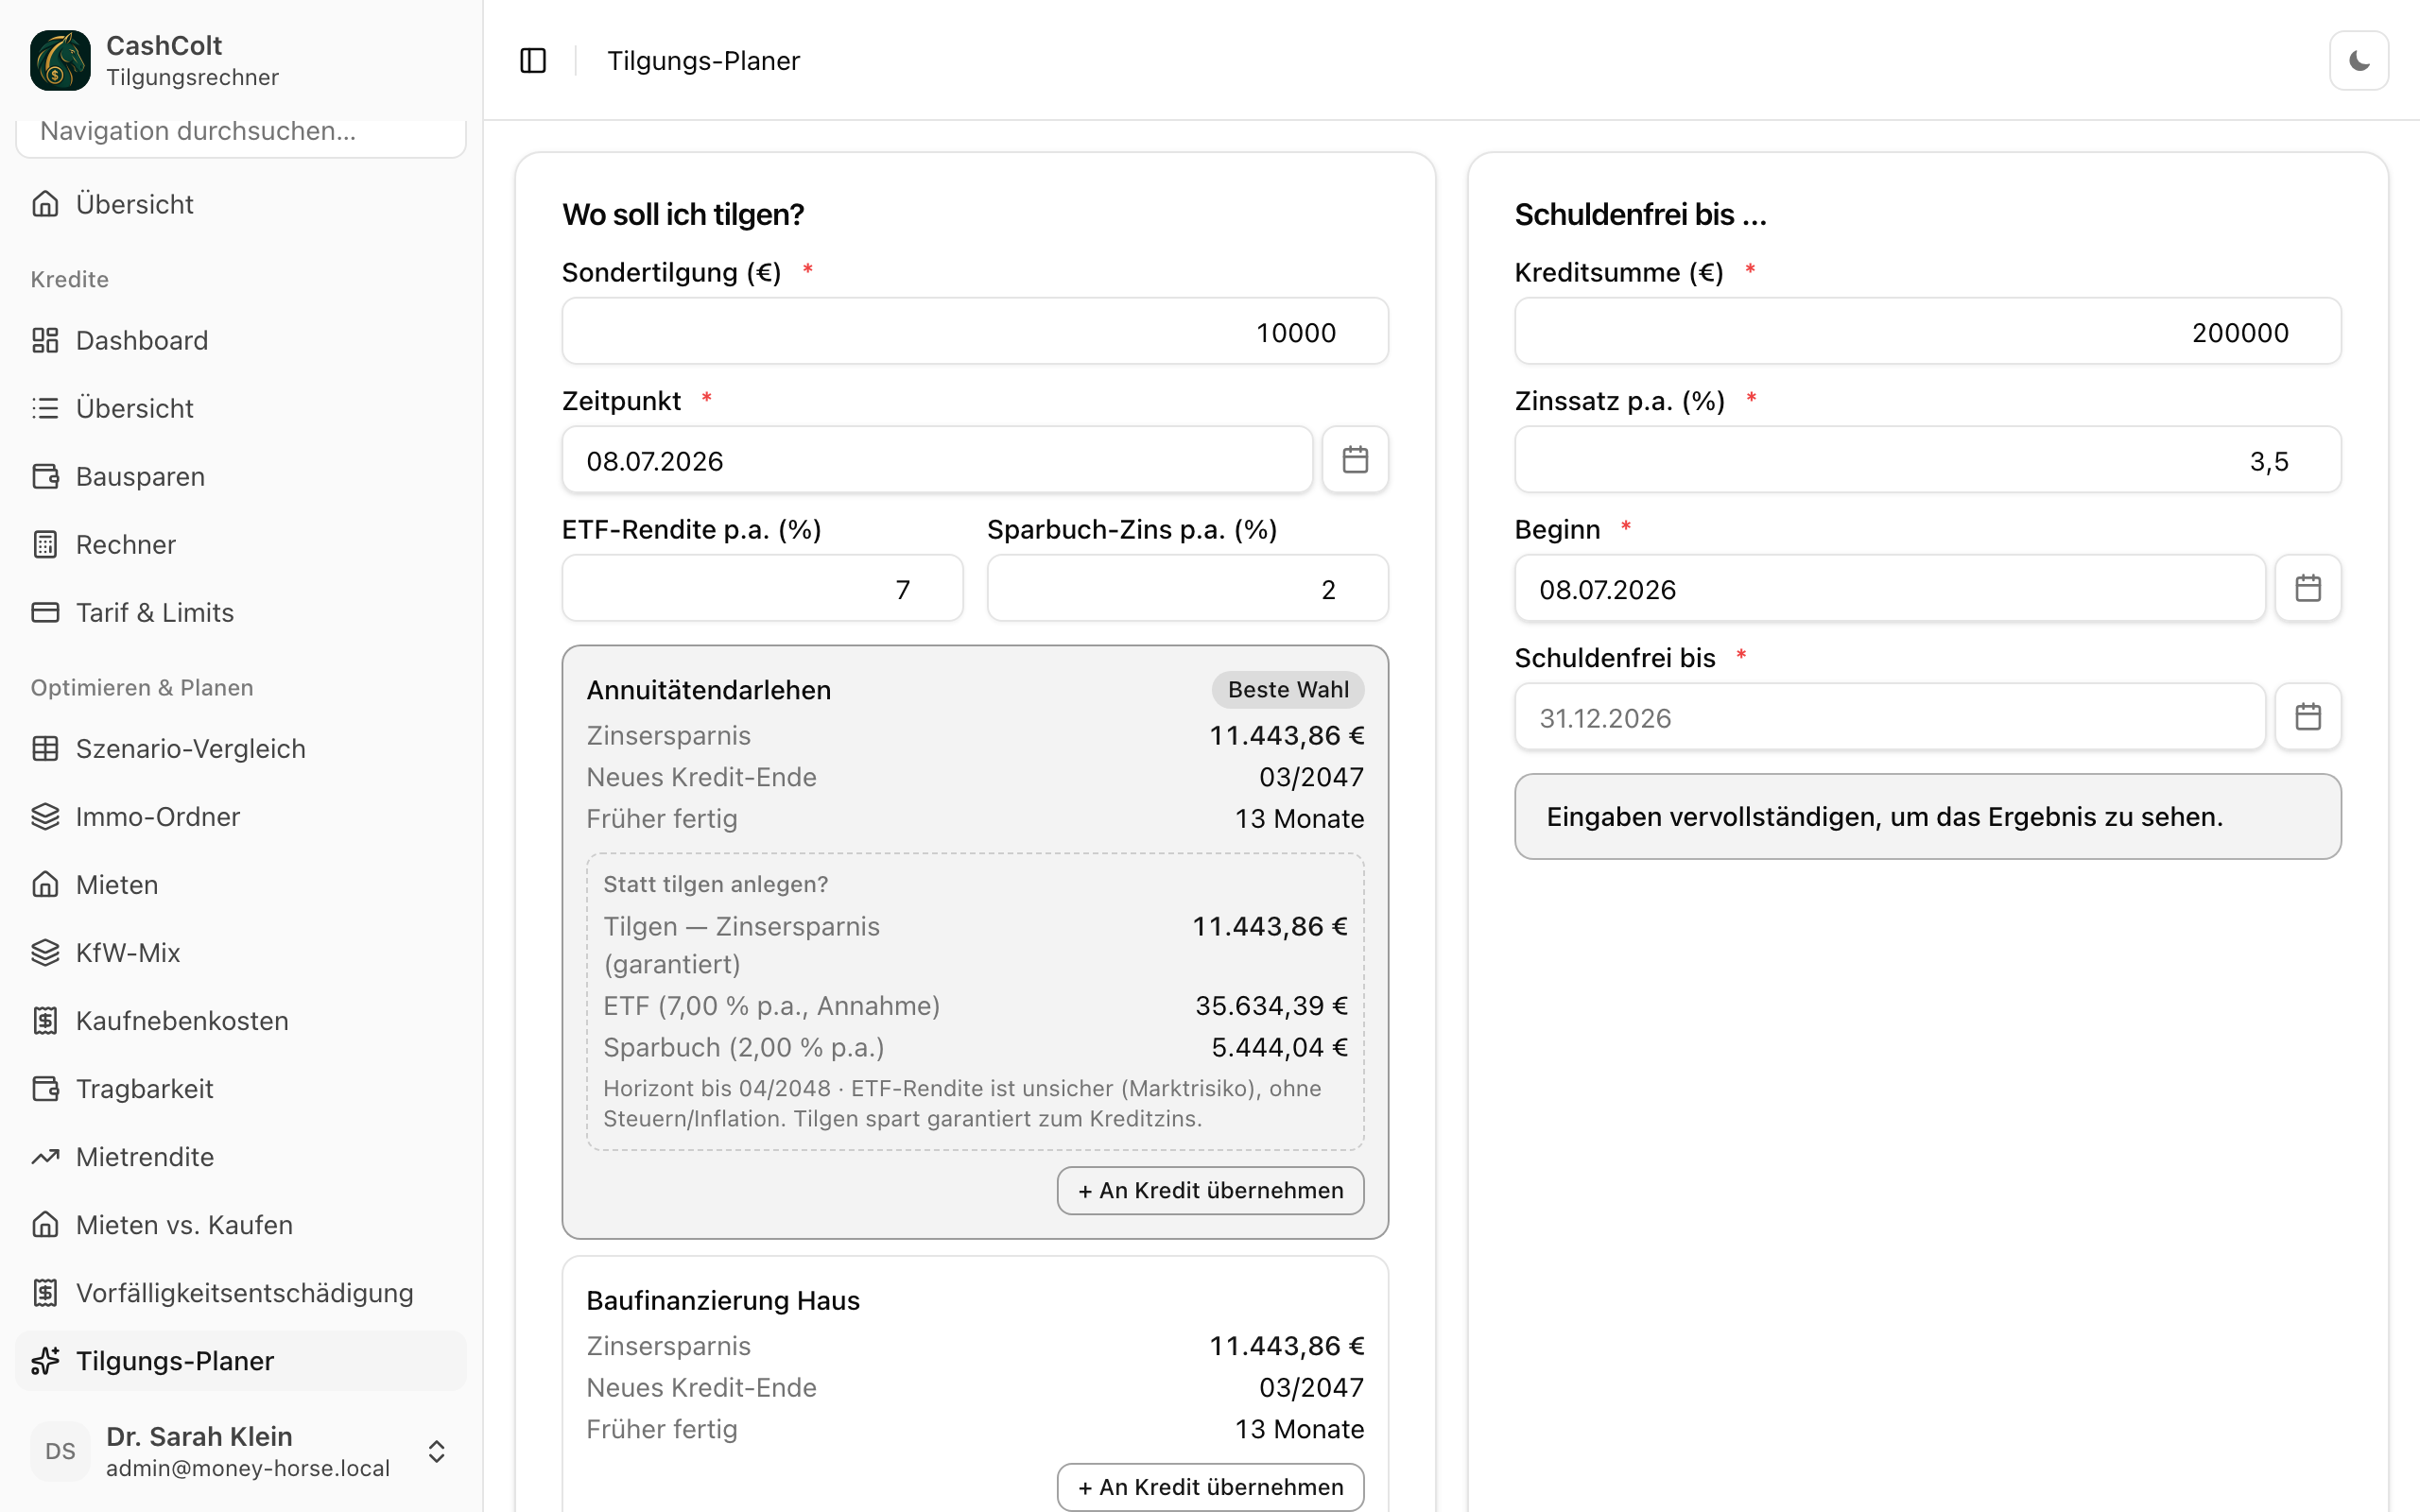Open Szenario-Vergleich

(241, 748)
